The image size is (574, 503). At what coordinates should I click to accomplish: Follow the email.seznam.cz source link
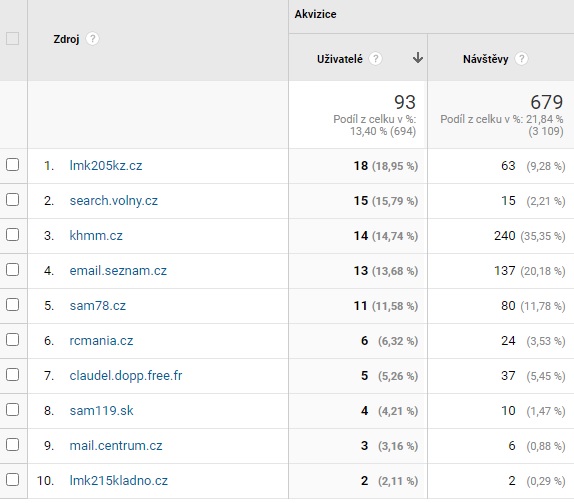pos(118,271)
